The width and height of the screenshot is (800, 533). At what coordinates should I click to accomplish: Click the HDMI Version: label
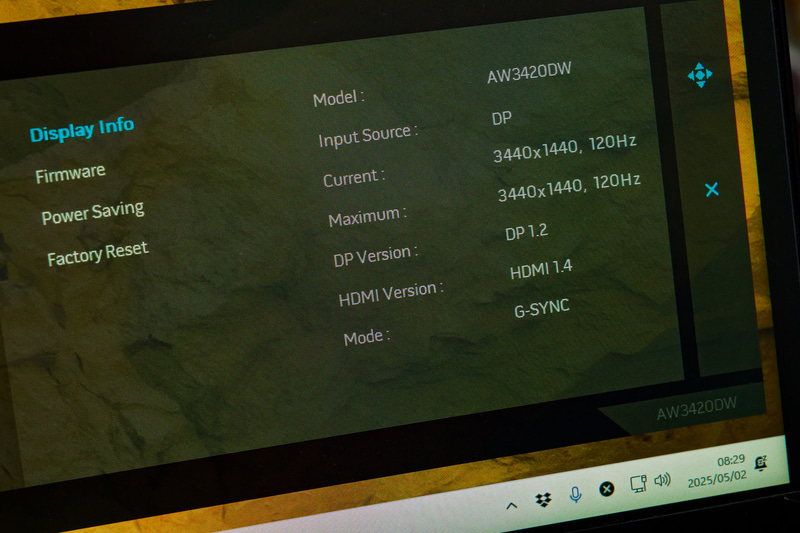pyautogui.click(x=391, y=293)
